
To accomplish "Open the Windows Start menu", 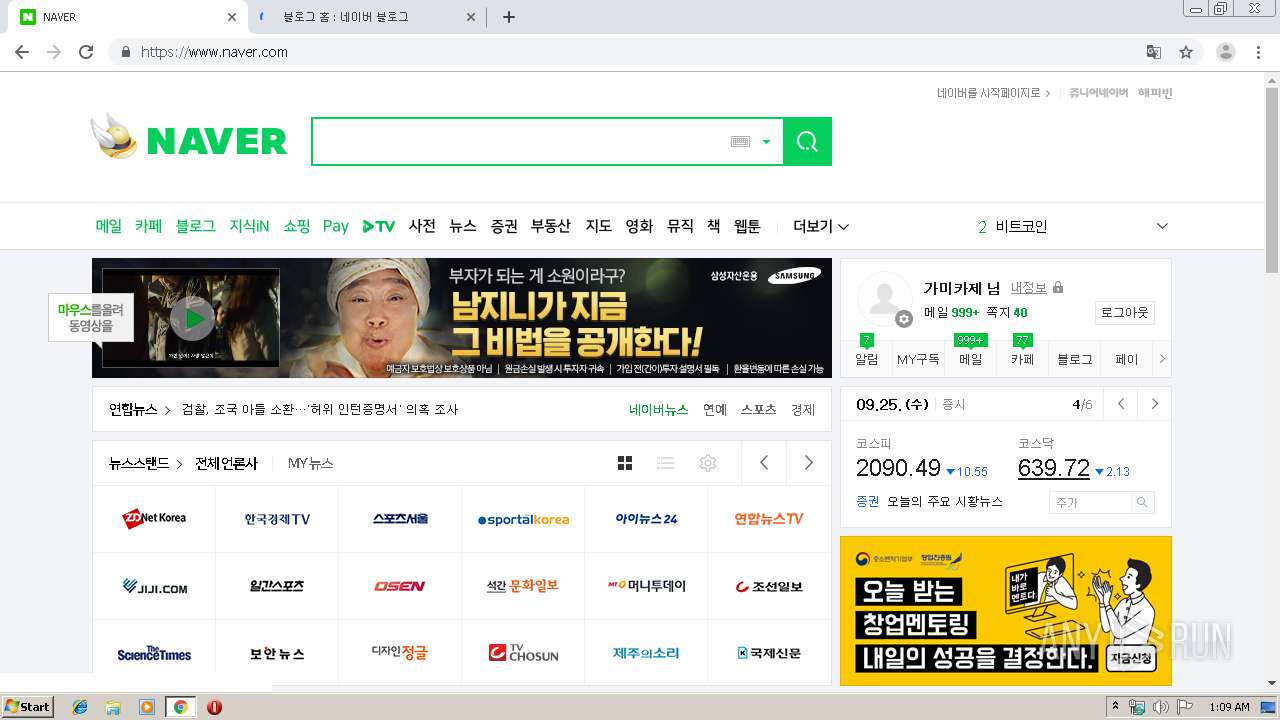I will pyautogui.click(x=28, y=707).
